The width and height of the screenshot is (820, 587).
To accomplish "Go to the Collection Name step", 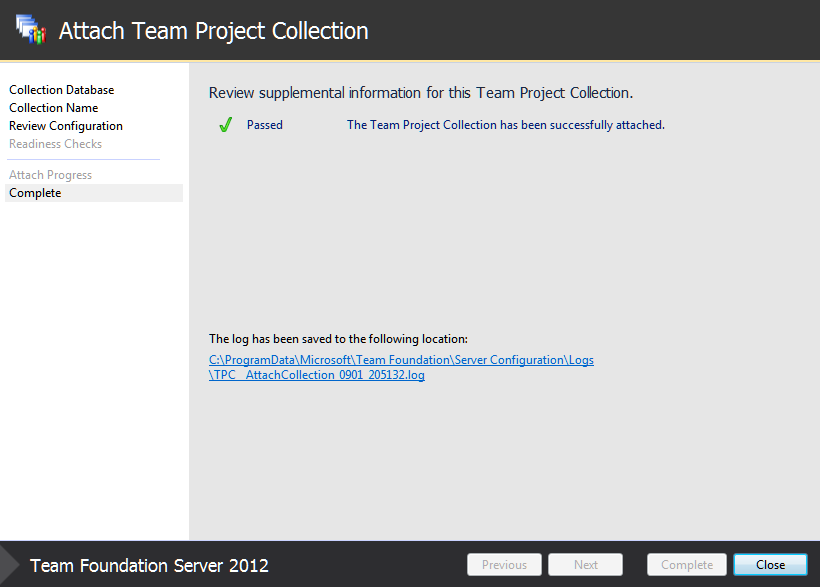I will (x=53, y=108).
